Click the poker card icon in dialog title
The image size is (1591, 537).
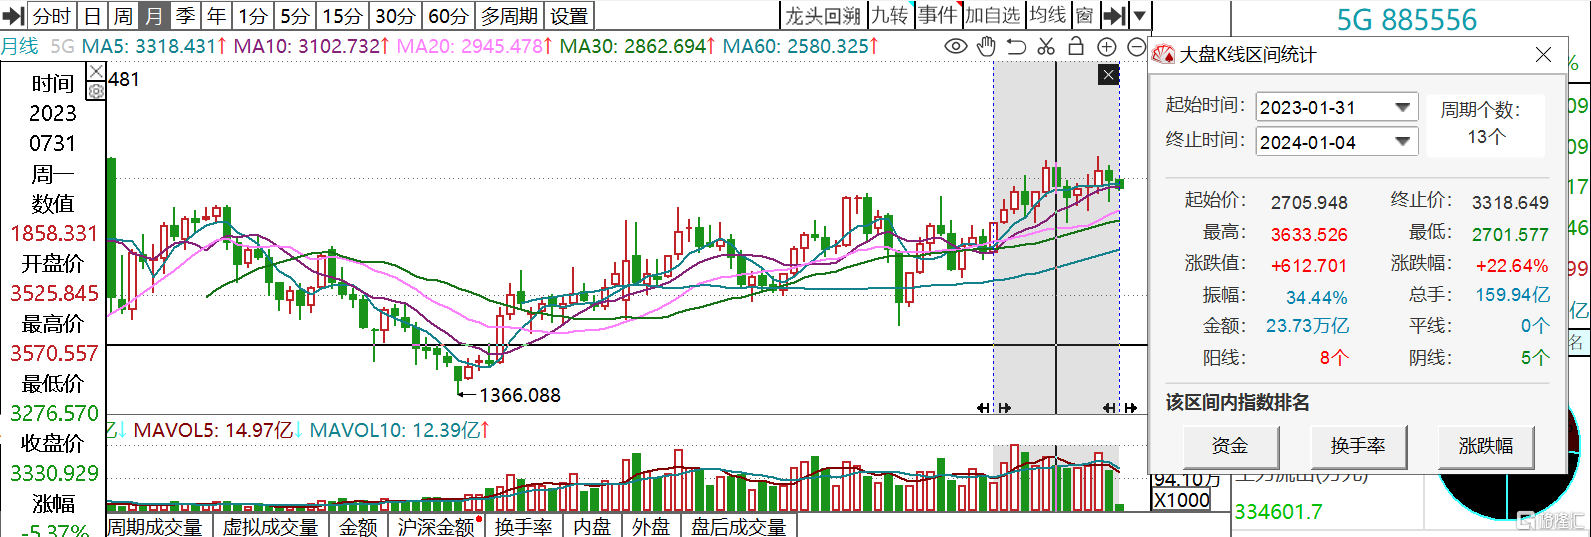(x=1163, y=55)
